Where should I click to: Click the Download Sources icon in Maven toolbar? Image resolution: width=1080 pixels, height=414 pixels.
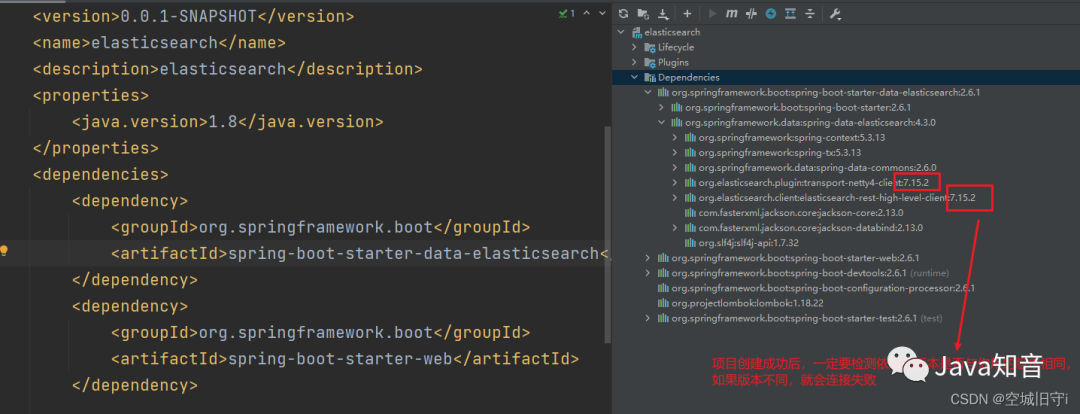click(663, 14)
